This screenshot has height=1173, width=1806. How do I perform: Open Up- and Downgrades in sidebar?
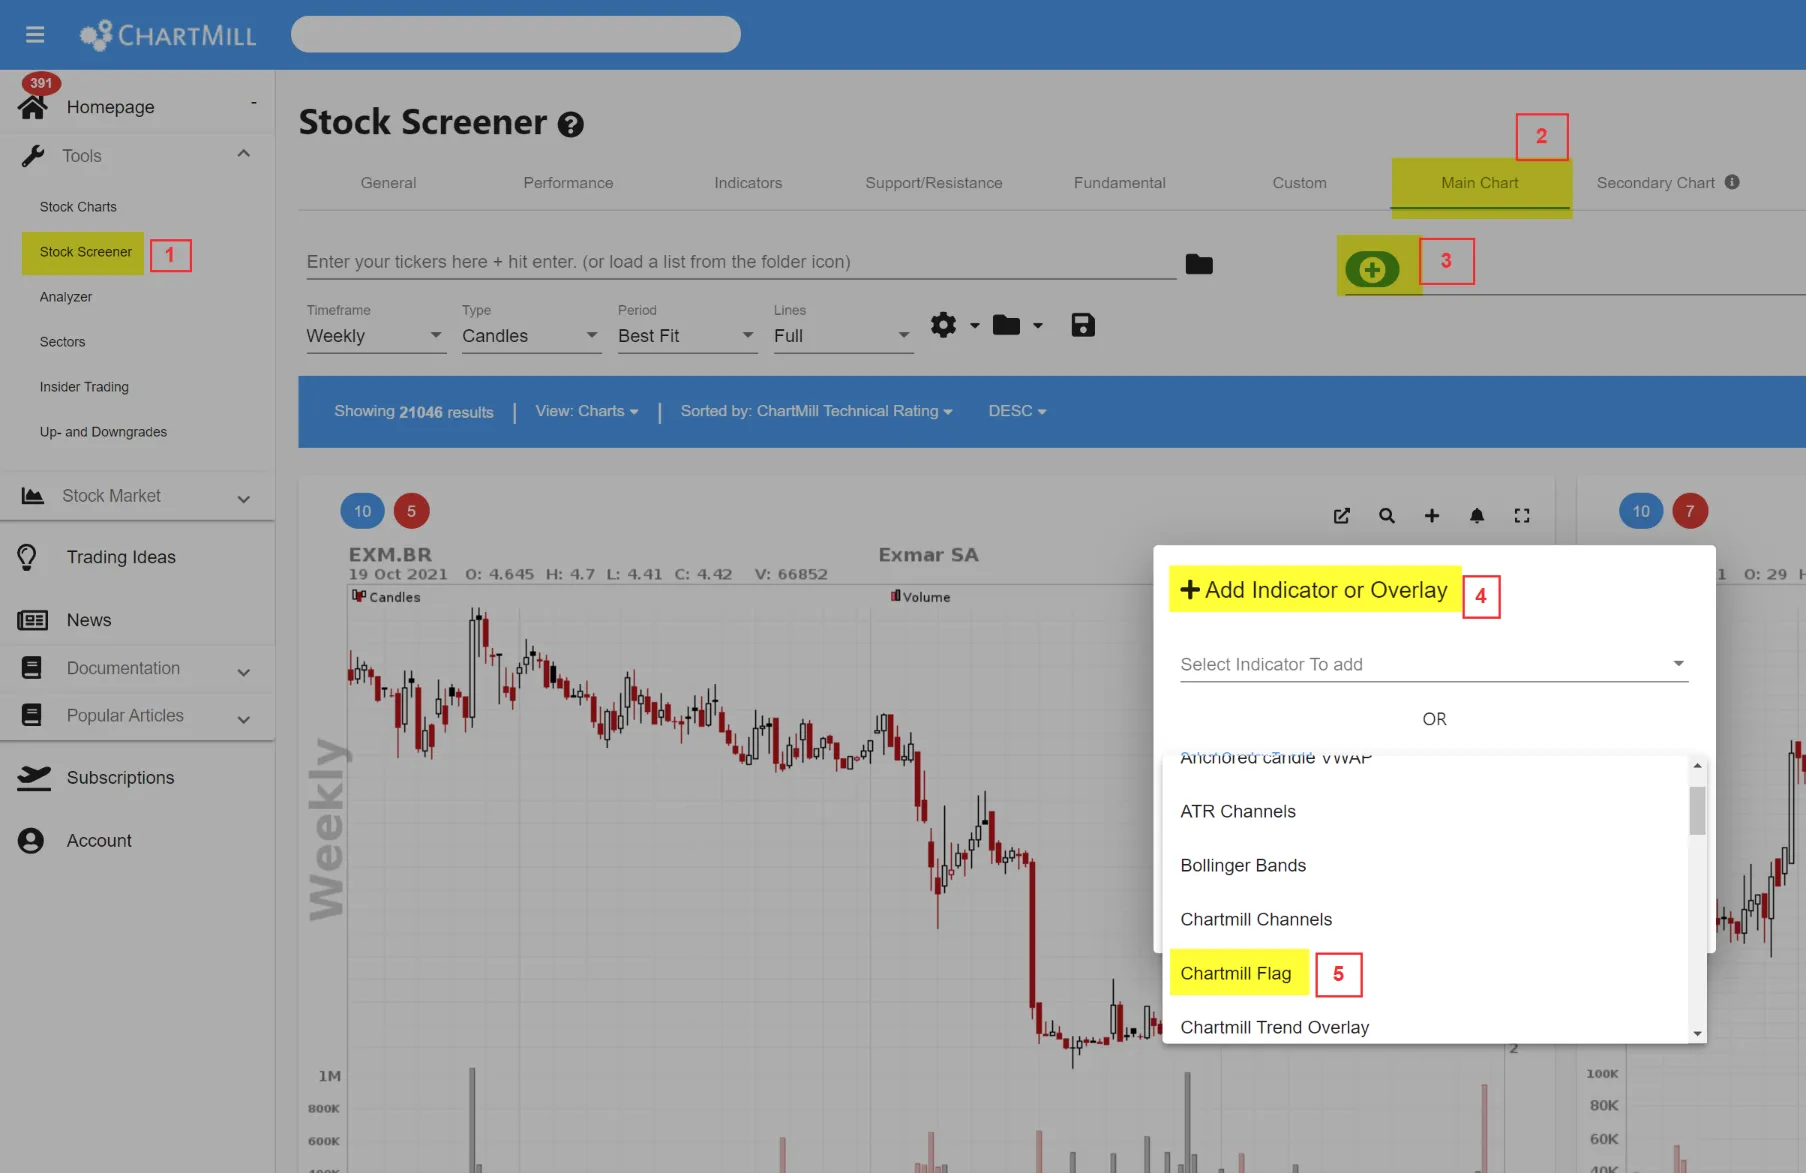pyautogui.click(x=103, y=432)
